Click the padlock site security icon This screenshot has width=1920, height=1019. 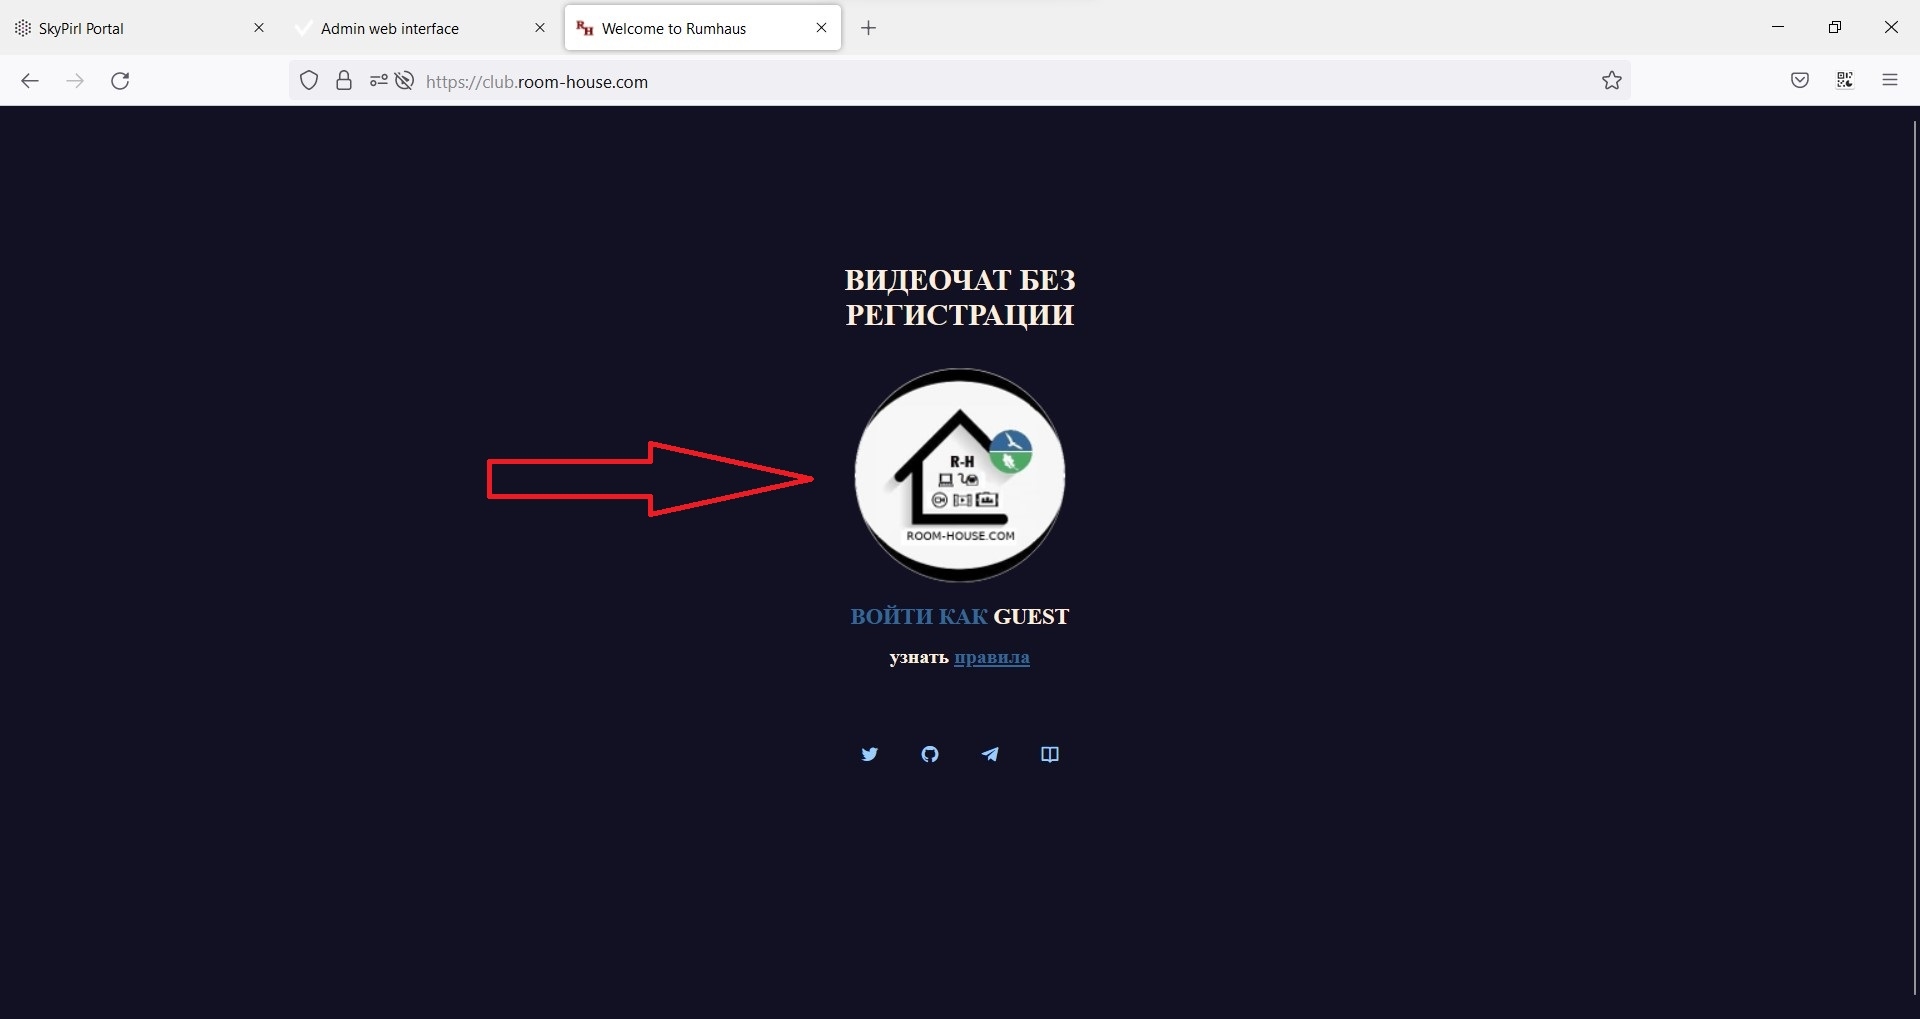[344, 81]
